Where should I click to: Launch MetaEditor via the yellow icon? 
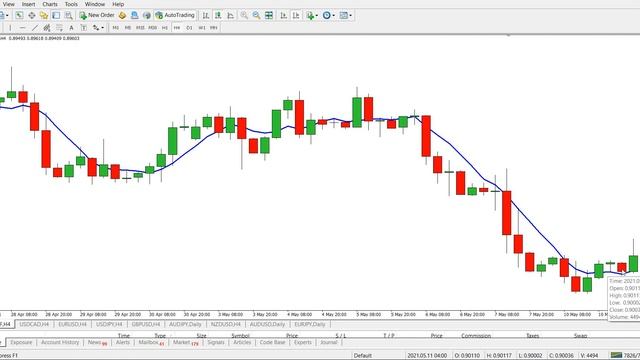pyautogui.click(x=122, y=16)
